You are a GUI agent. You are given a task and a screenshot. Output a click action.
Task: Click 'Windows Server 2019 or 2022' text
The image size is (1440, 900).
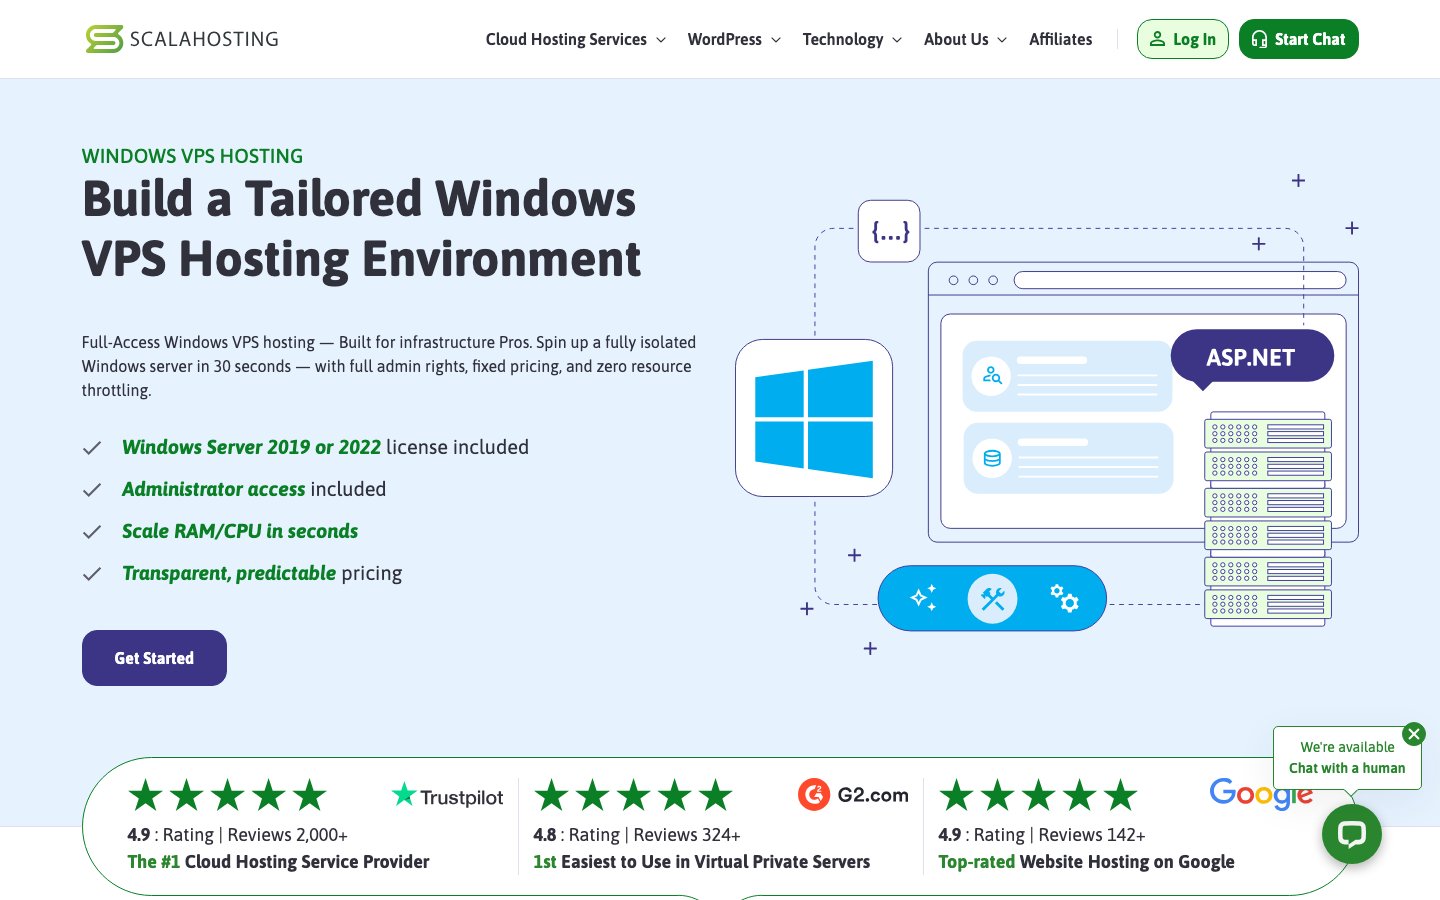(x=251, y=447)
